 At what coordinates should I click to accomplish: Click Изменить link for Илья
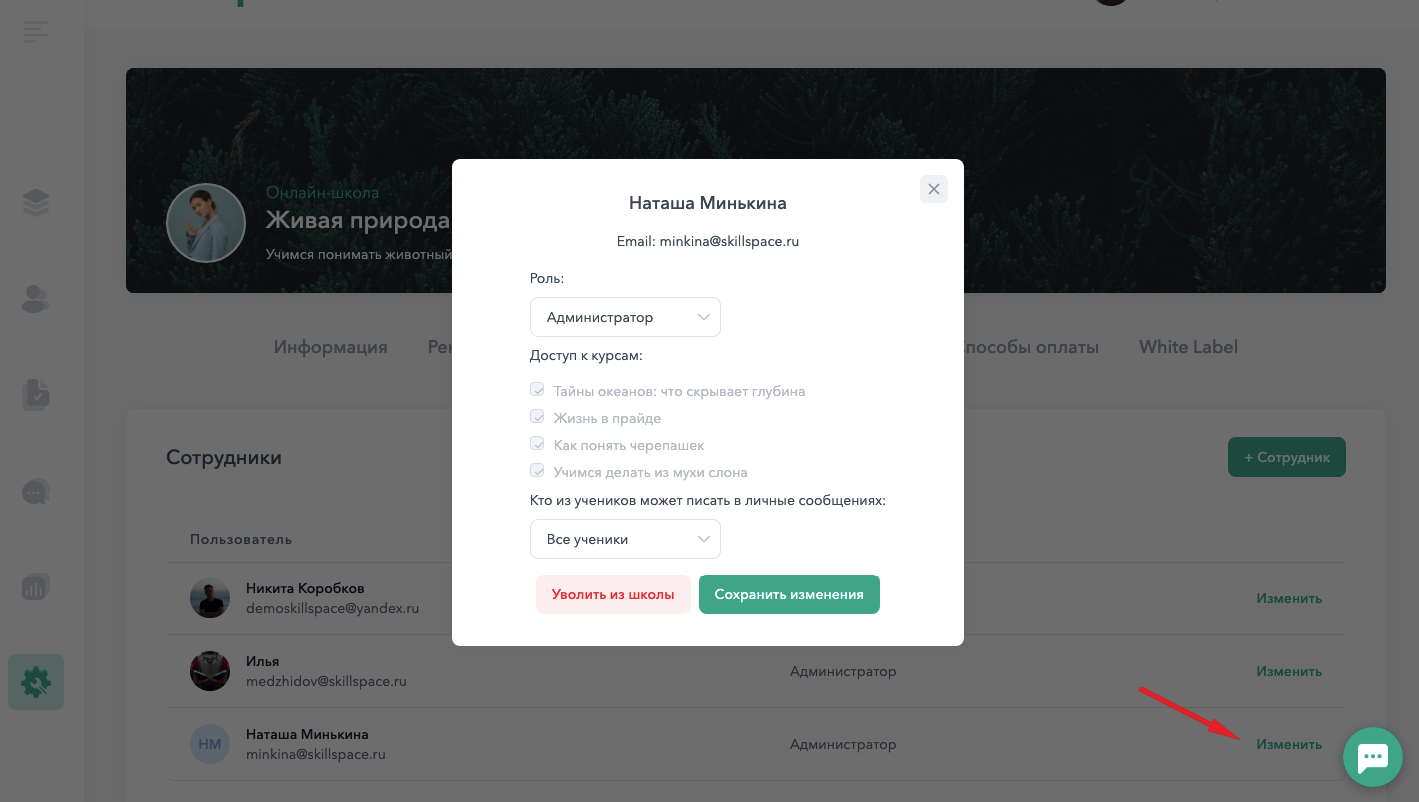(1289, 671)
